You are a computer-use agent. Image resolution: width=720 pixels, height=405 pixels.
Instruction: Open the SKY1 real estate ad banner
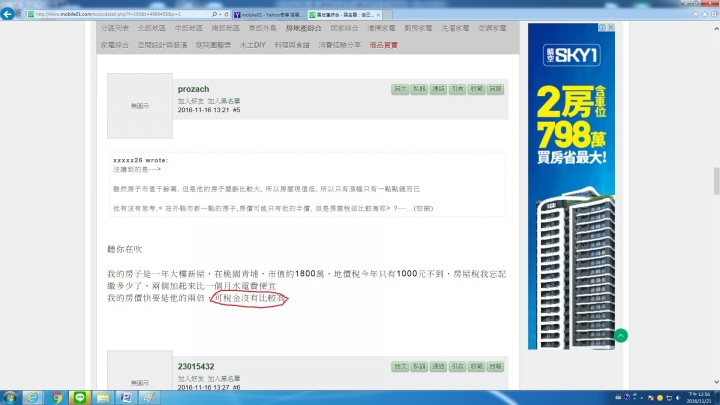571,186
